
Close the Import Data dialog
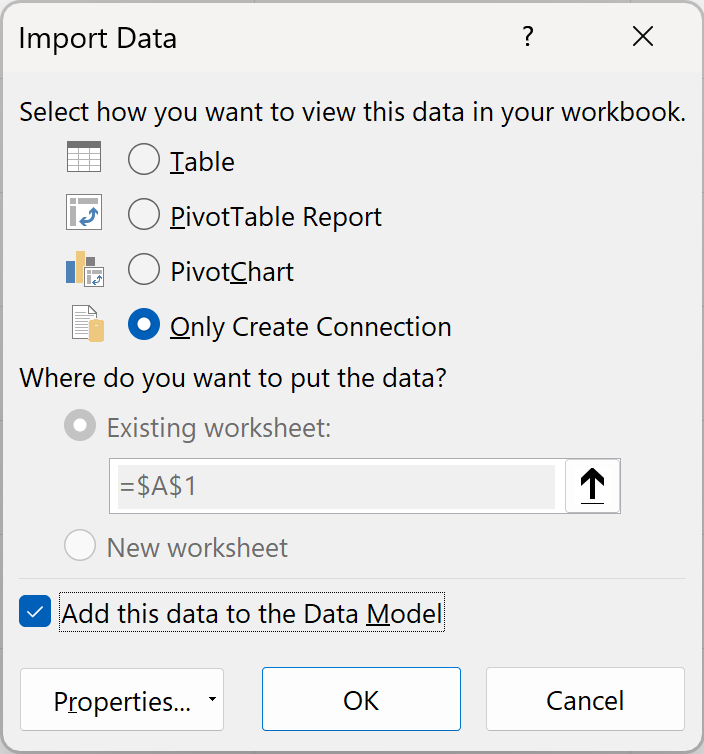tap(643, 38)
